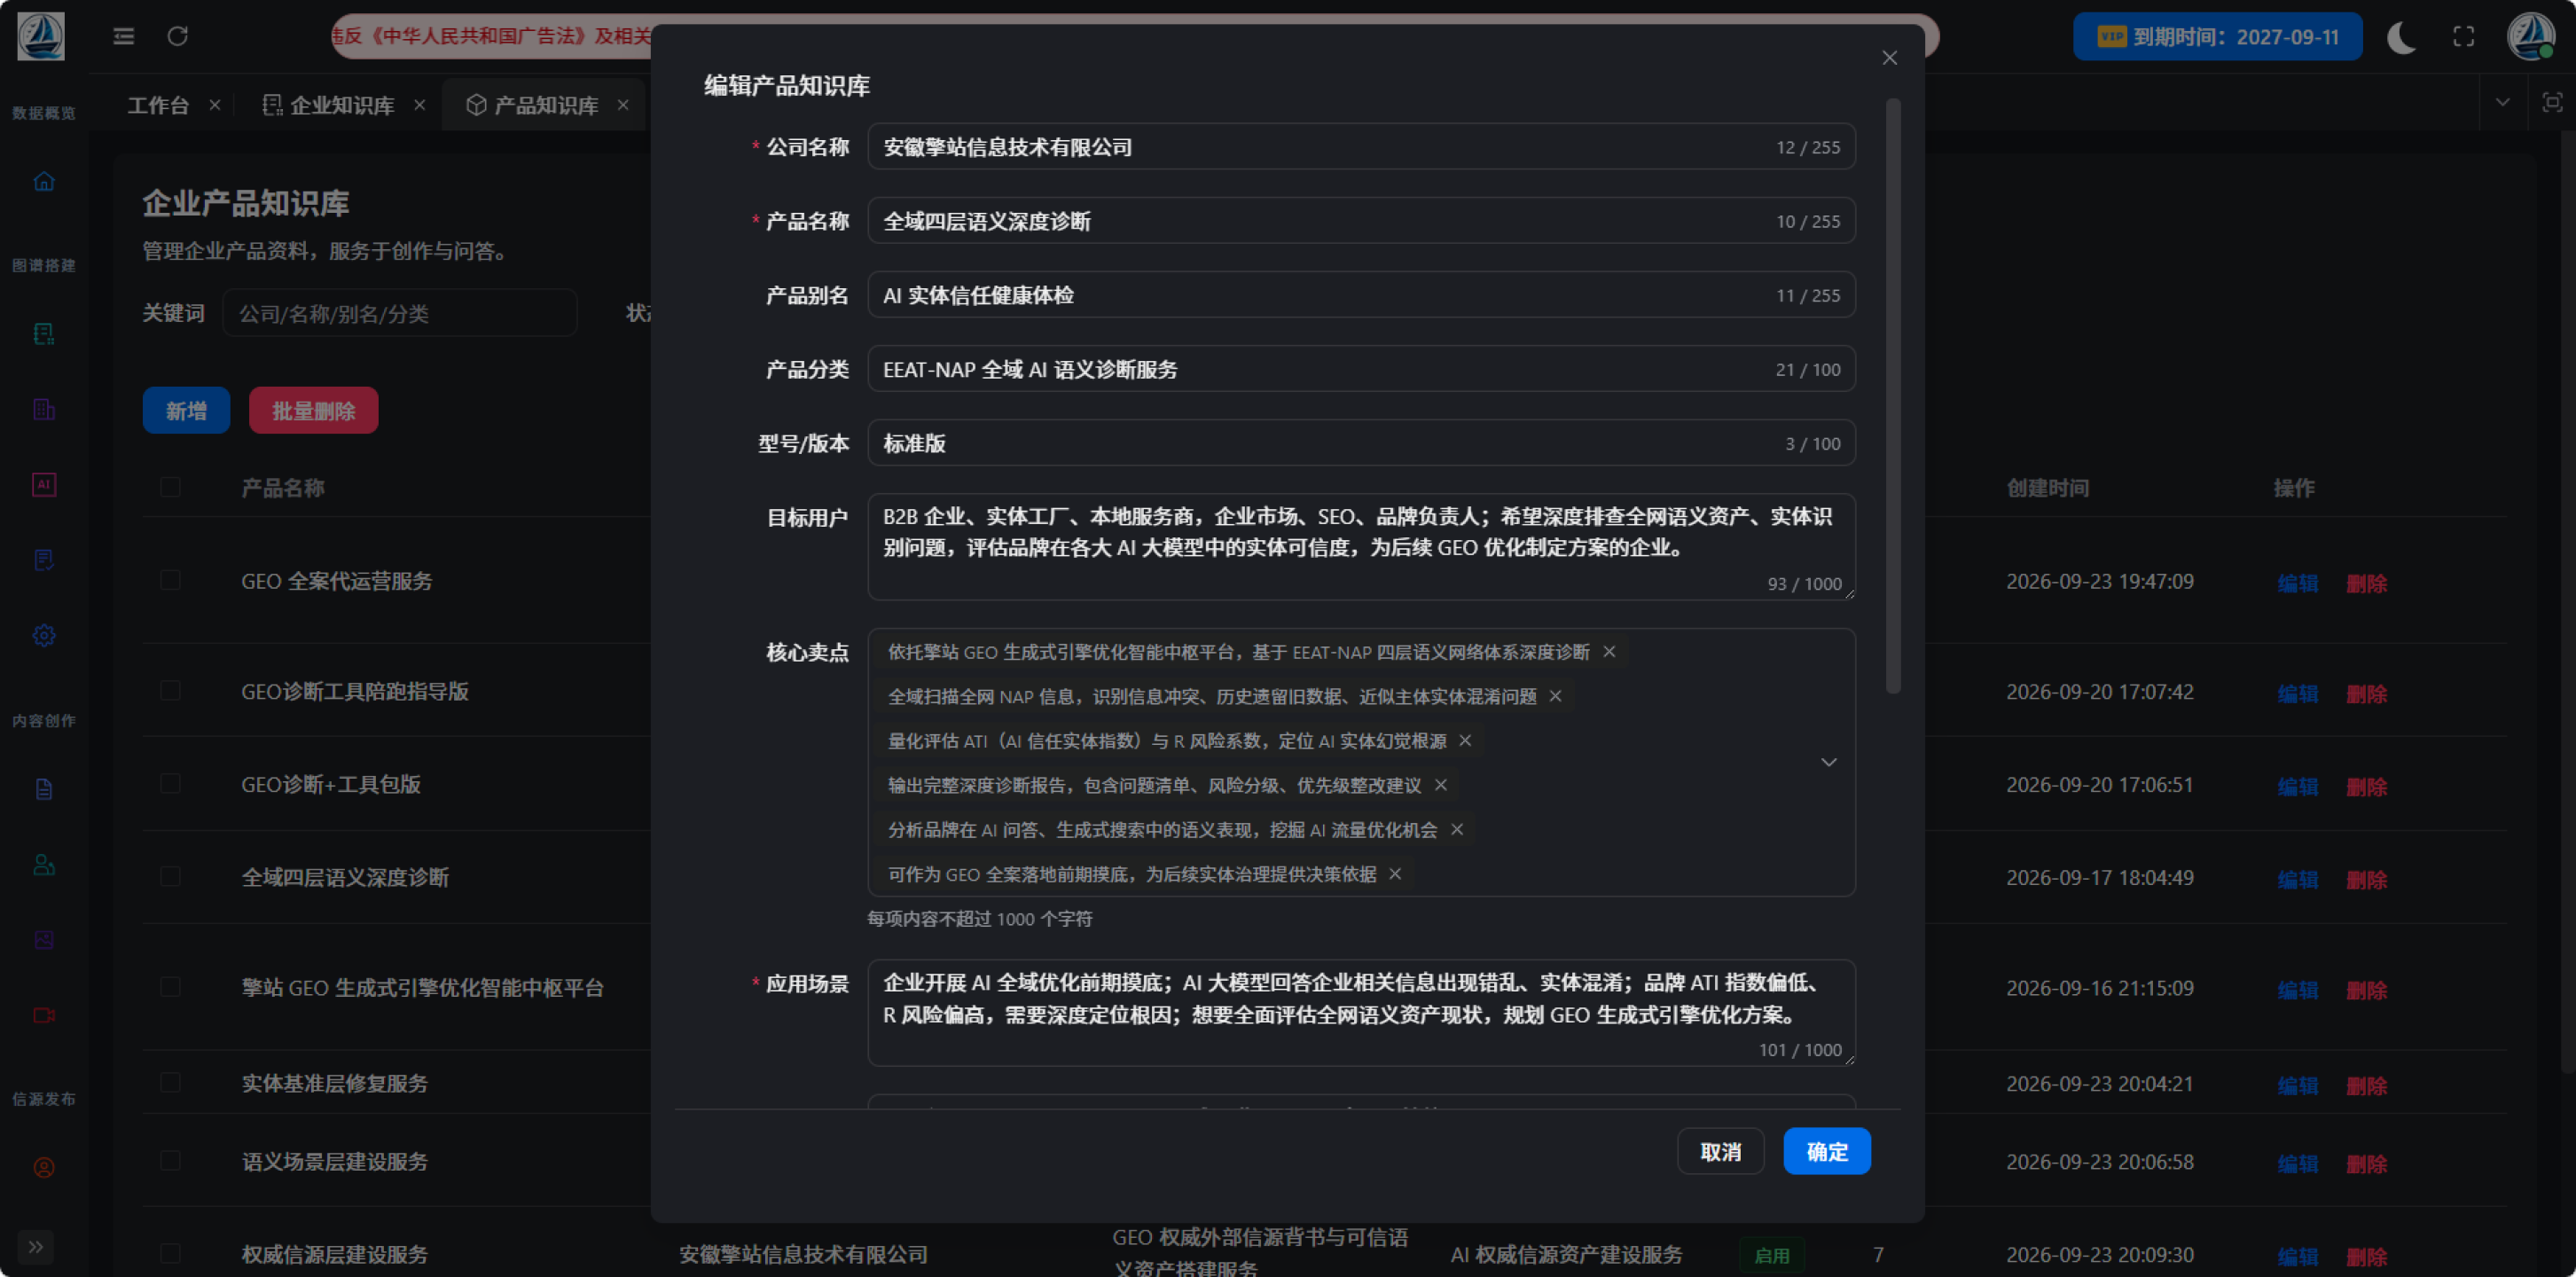2576x1277 pixels.
Task: Click 编辑 for the 2026-09-23 19:47:09 row
Action: click(2298, 583)
